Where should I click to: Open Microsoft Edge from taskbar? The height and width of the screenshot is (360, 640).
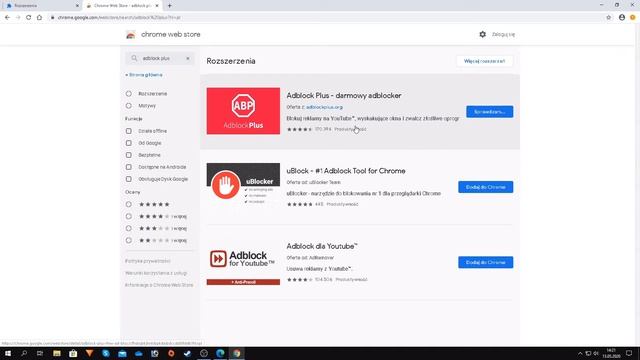point(220,353)
